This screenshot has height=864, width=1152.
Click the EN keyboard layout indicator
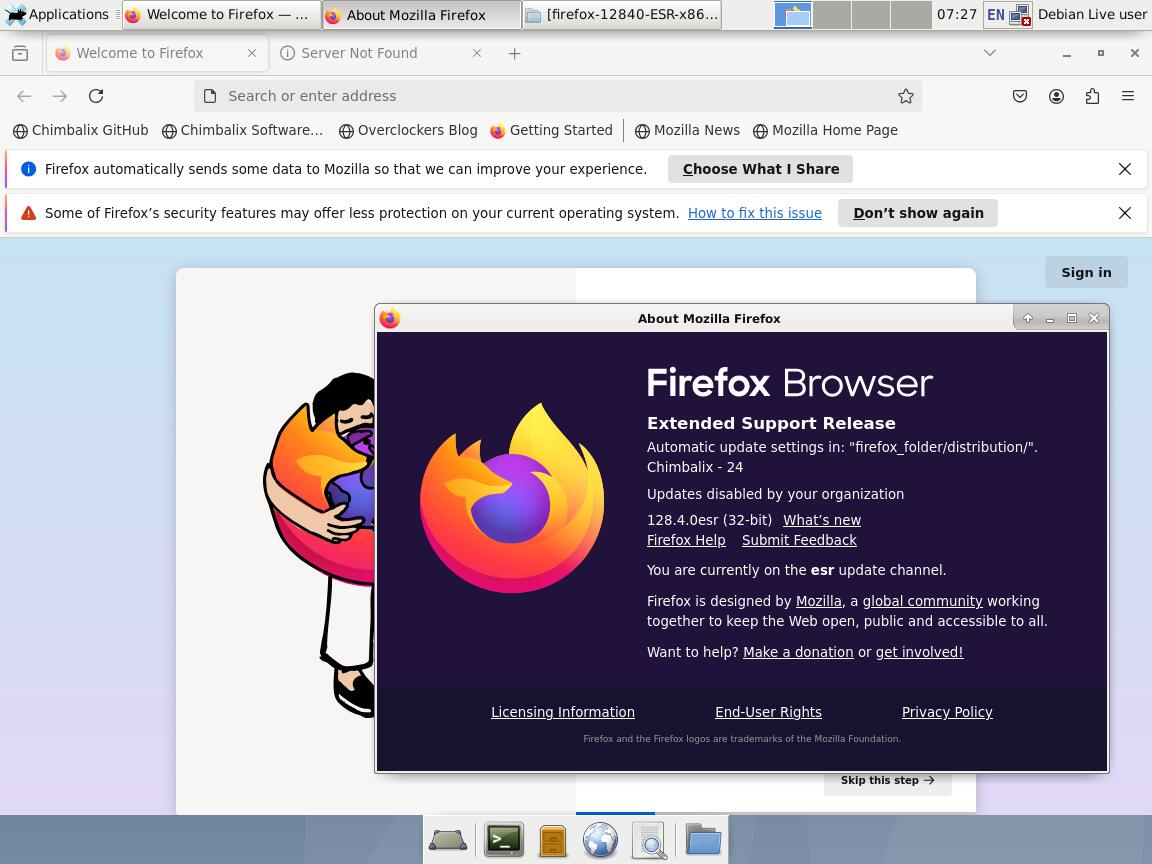[996, 15]
